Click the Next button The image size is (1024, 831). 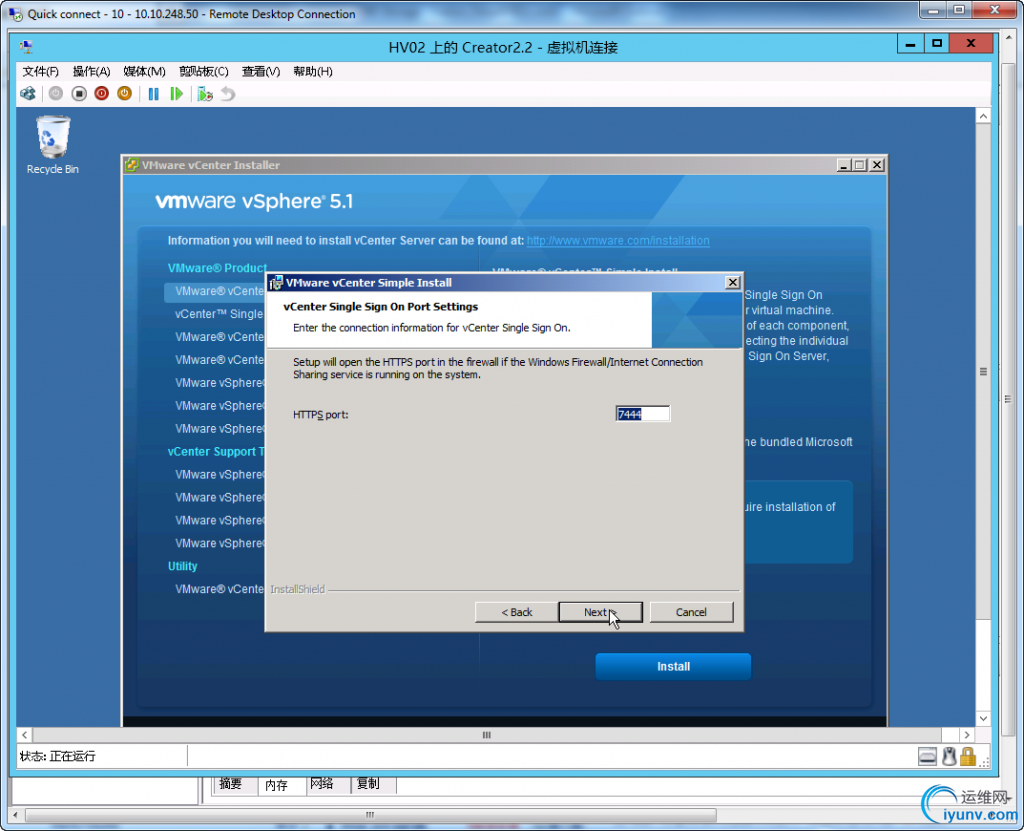pos(600,612)
